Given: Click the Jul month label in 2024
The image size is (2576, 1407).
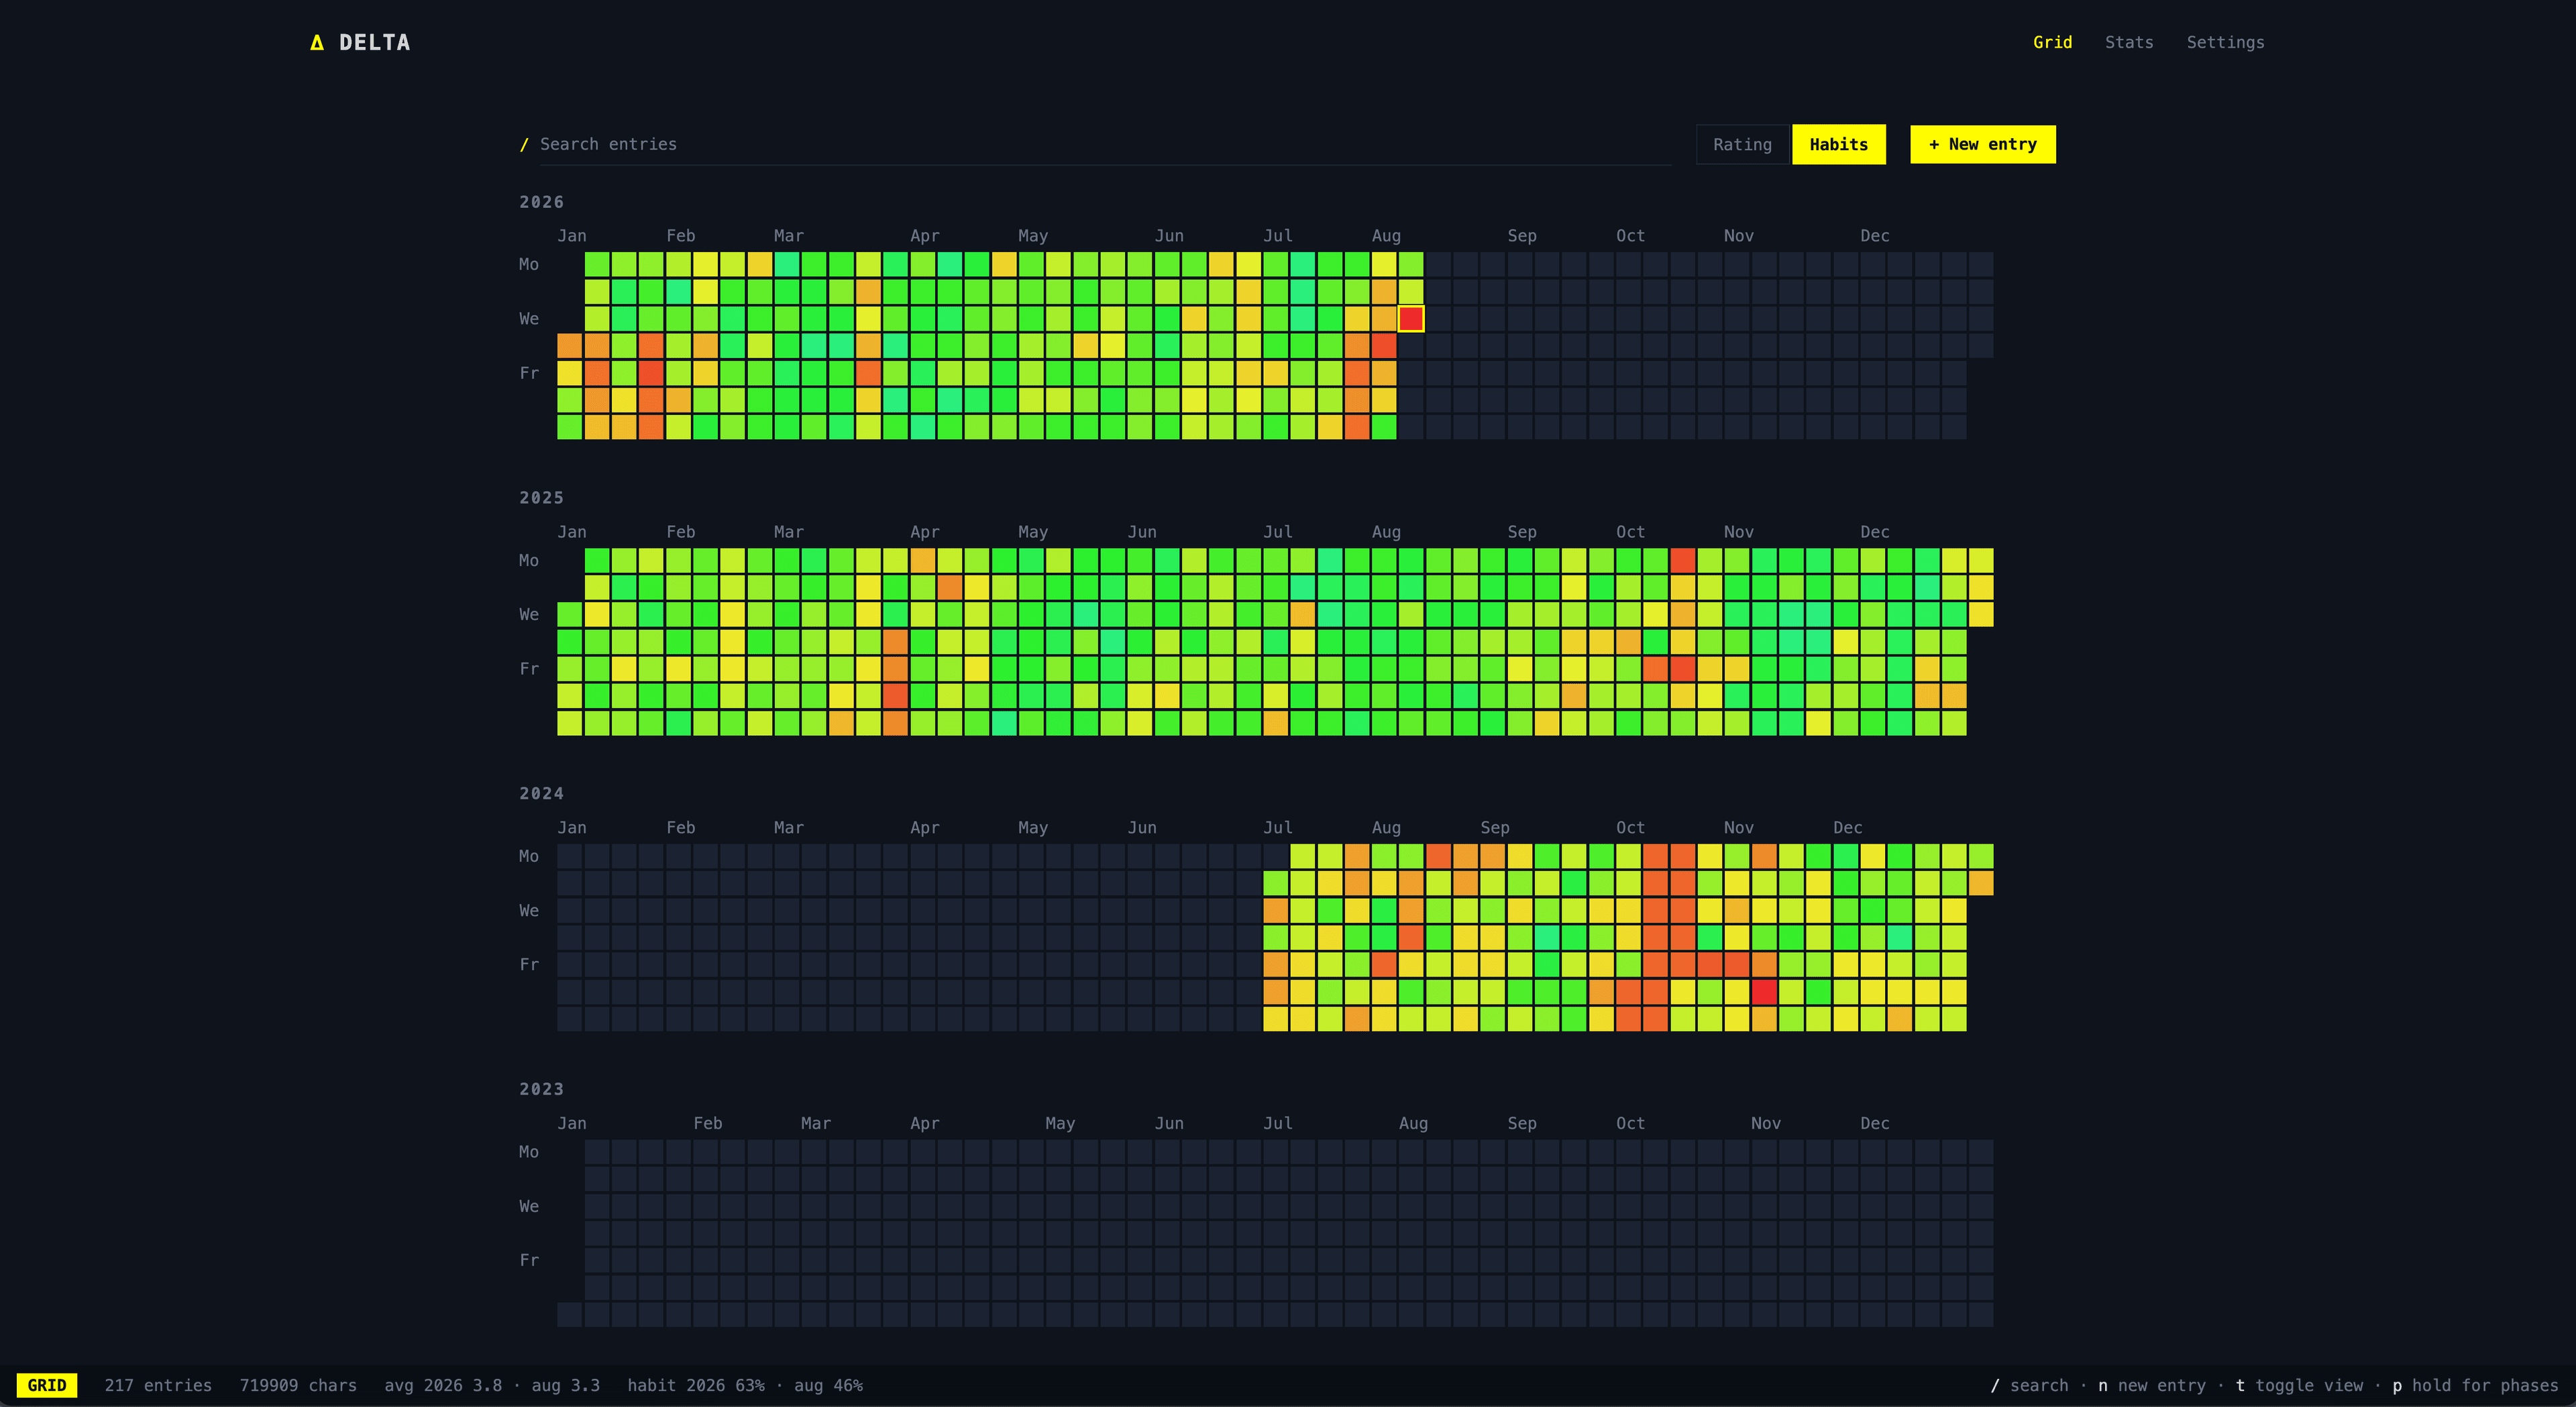Looking at the screenshot, I should pos(1277,828).
